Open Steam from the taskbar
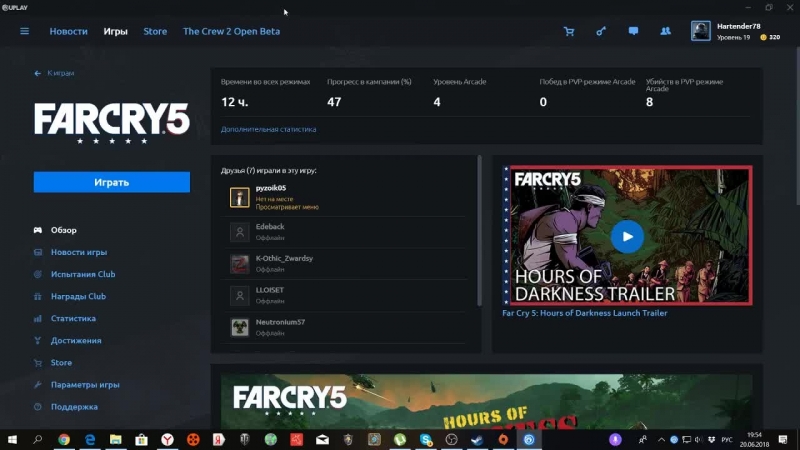The height and width of the screenshot is (450, 800). tap(477, 439)
